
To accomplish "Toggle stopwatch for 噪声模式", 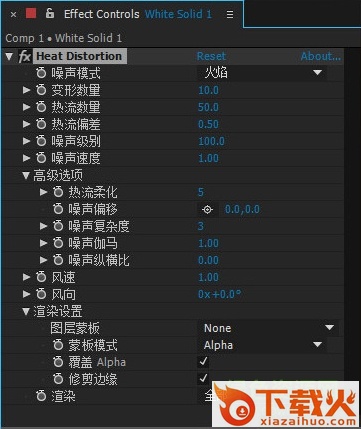I will coord(41,73).
